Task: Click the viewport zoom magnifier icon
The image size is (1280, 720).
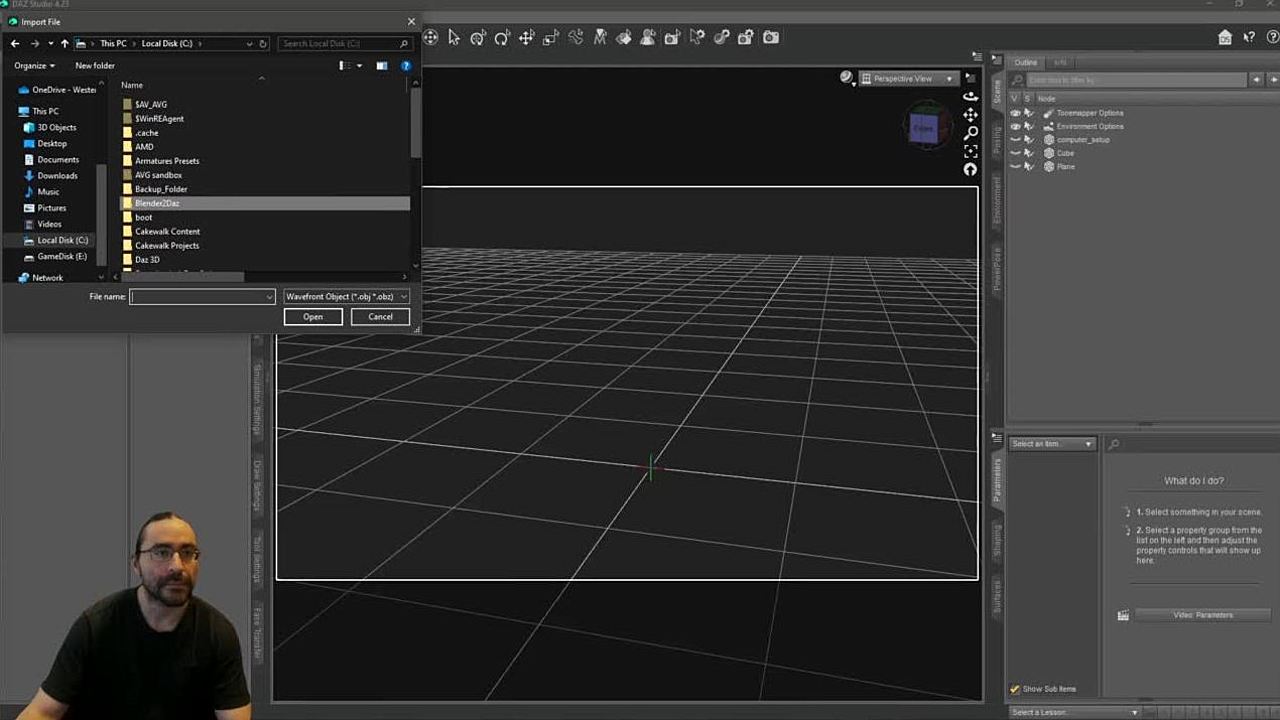Action: (970, 133)
